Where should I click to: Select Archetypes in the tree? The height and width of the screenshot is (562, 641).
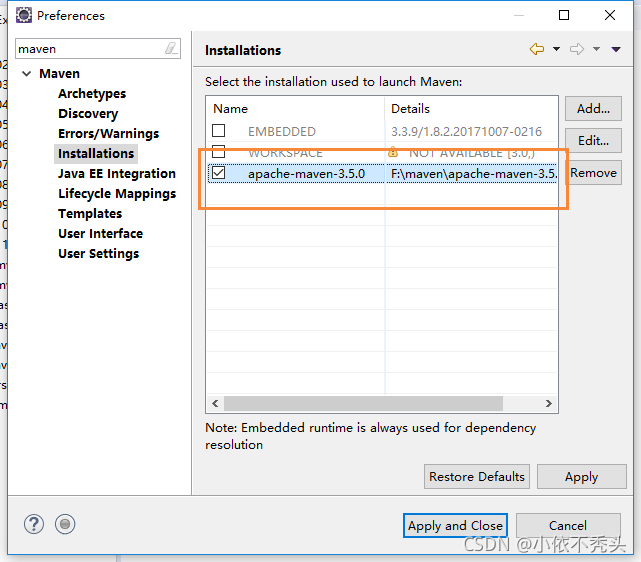tap(92, 94)
